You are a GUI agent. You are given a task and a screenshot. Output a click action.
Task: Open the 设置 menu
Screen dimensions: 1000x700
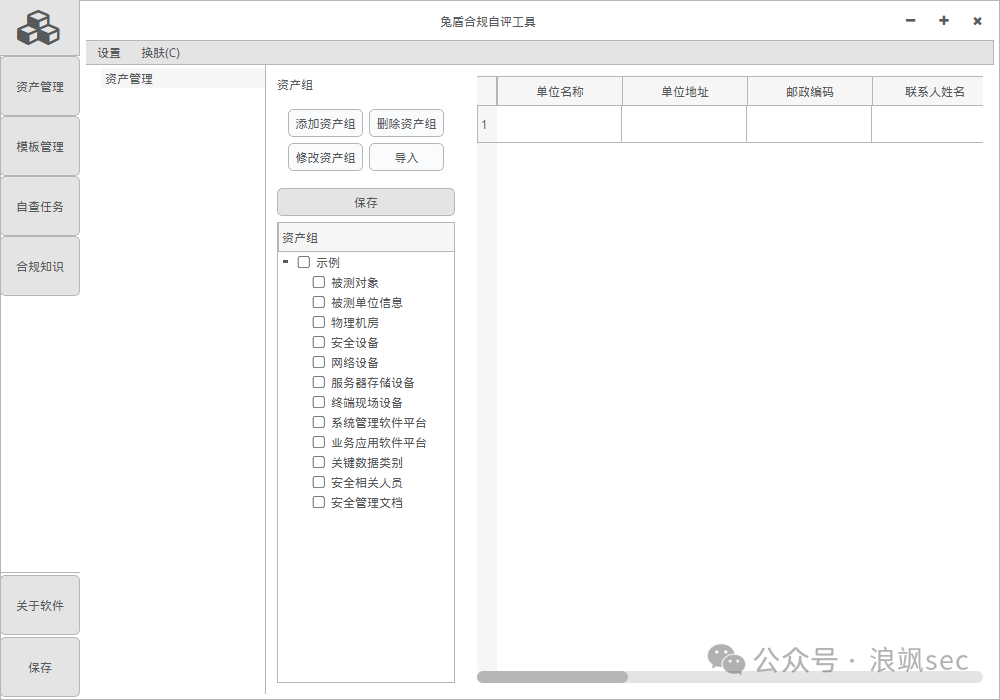click(x=108, y=53)
